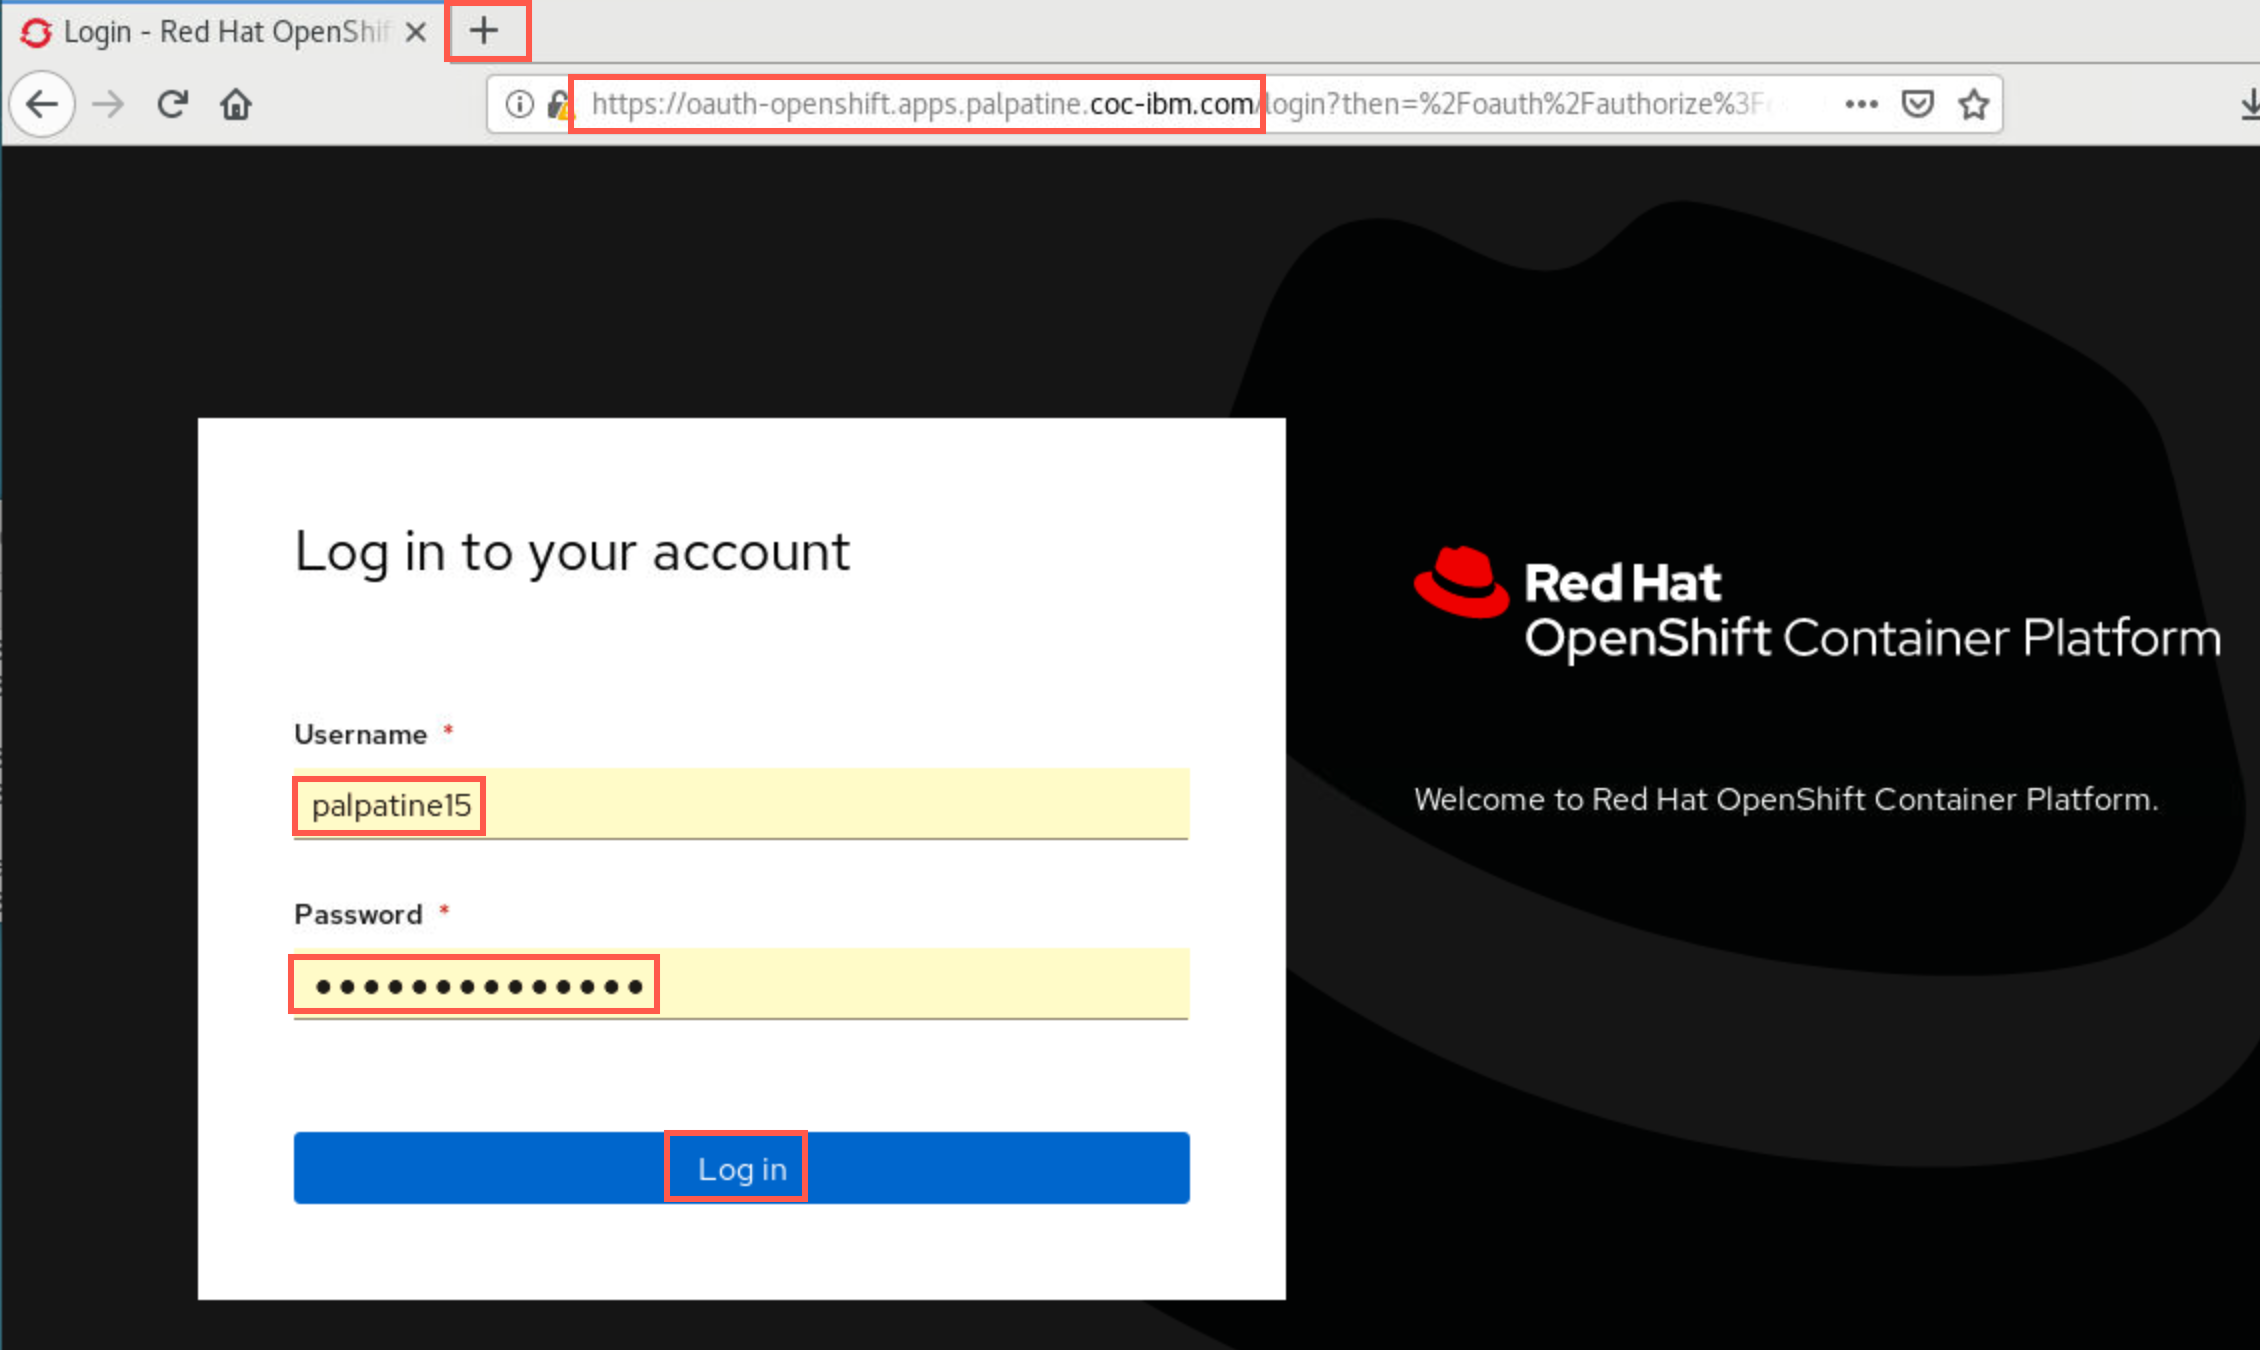Save page to Pocket

[1917, 104]
